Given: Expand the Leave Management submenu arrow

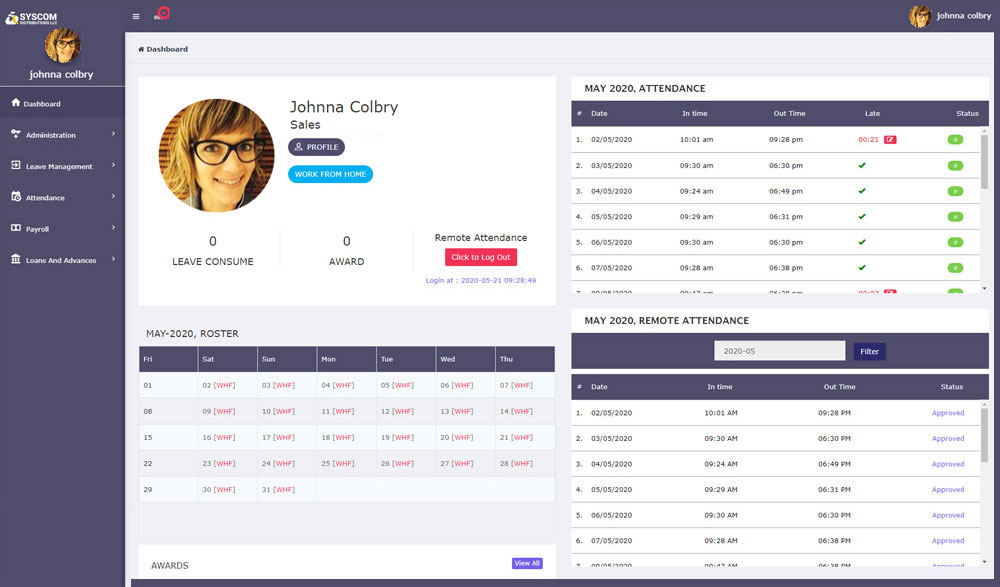Looking at the screenshot, I should 113,166.
